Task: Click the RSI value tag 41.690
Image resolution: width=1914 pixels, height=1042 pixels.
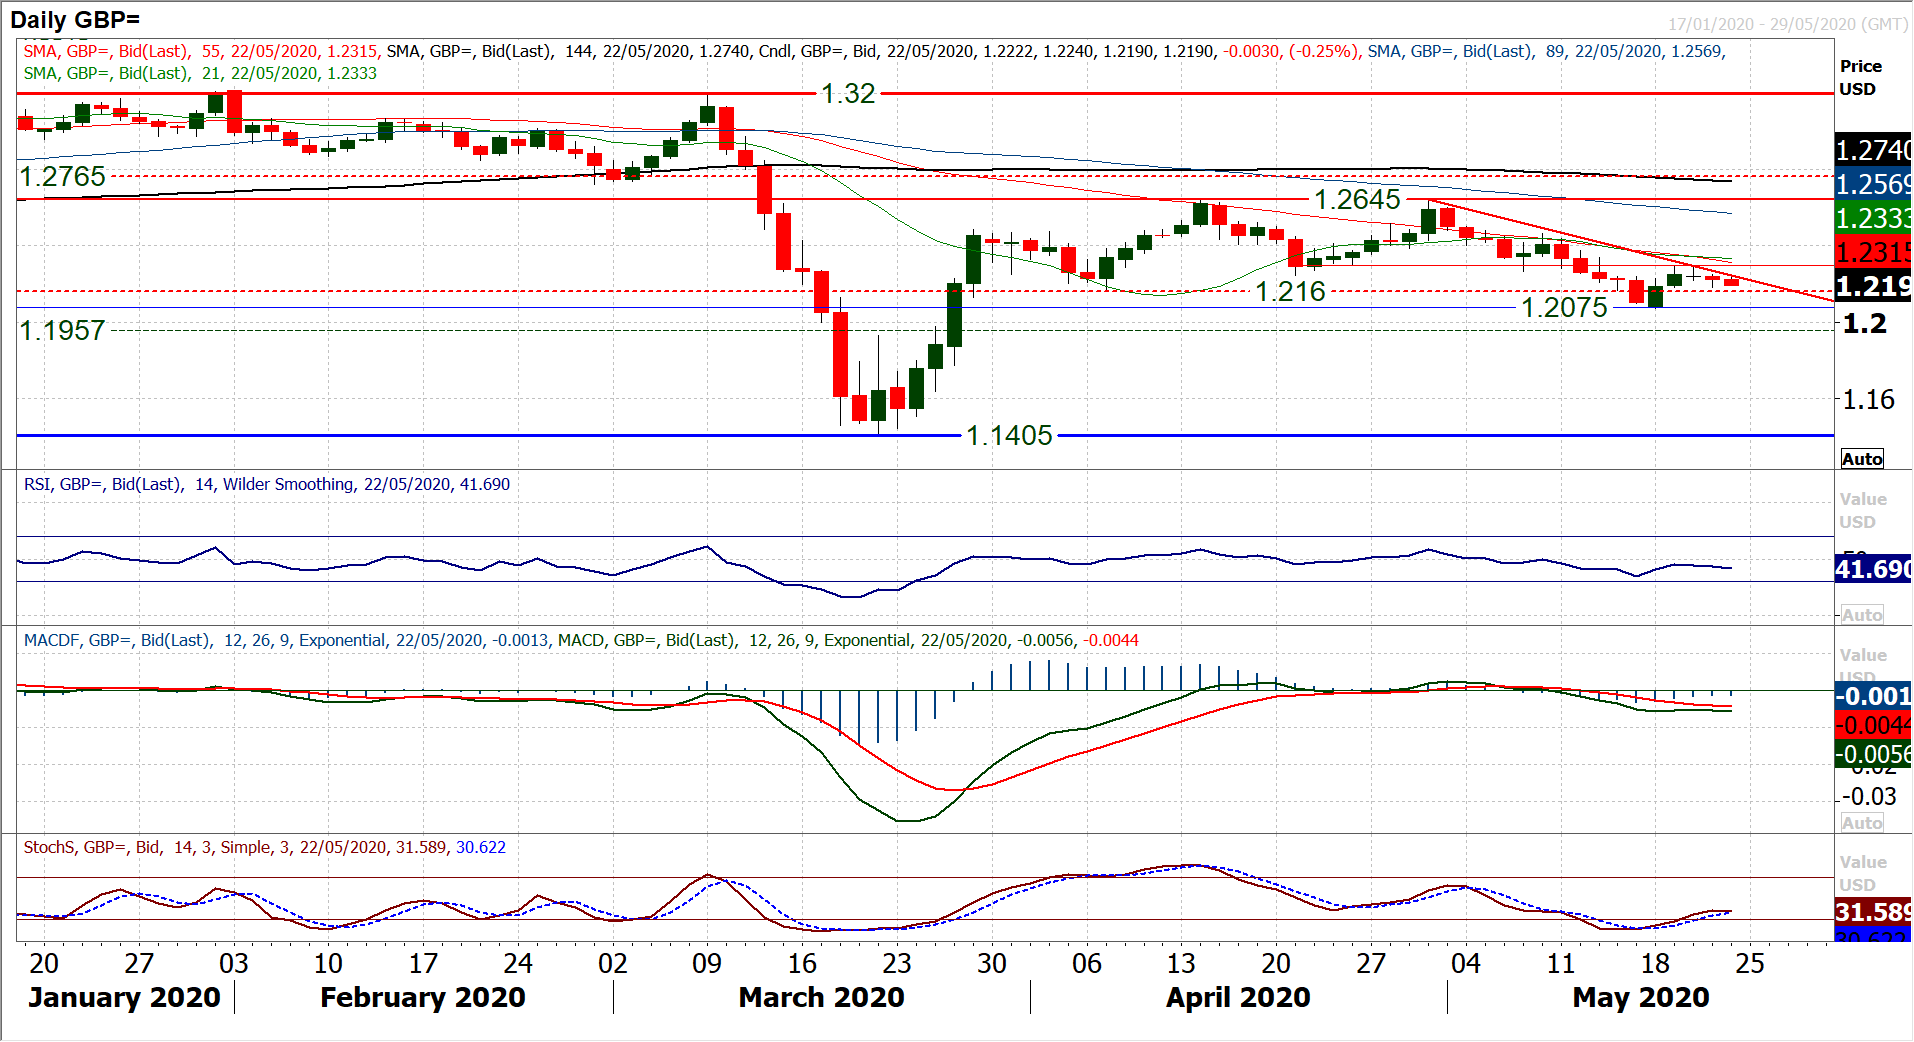Action: pos(1873,569)
